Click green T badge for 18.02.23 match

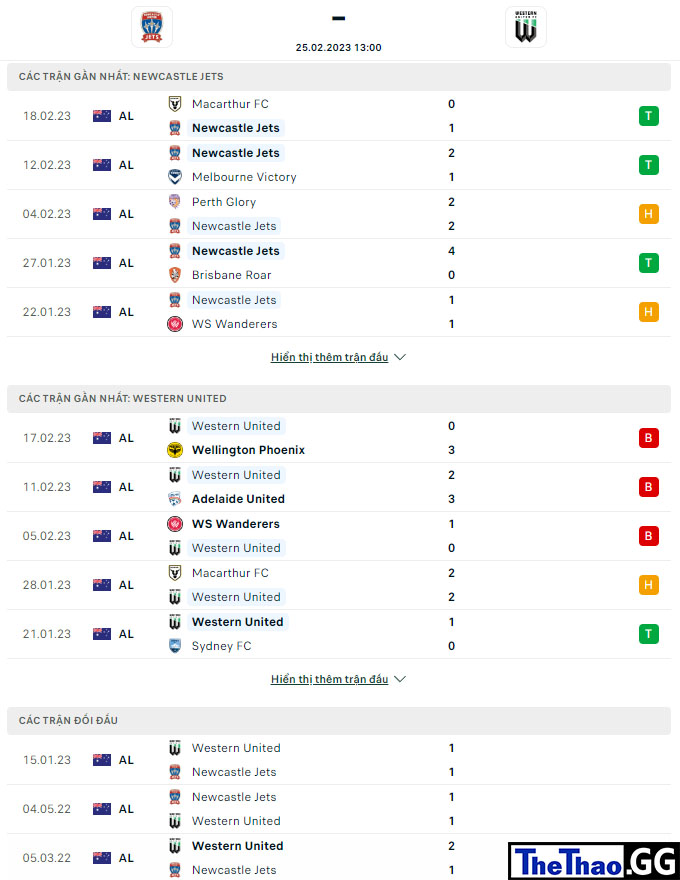pos(649,116)
